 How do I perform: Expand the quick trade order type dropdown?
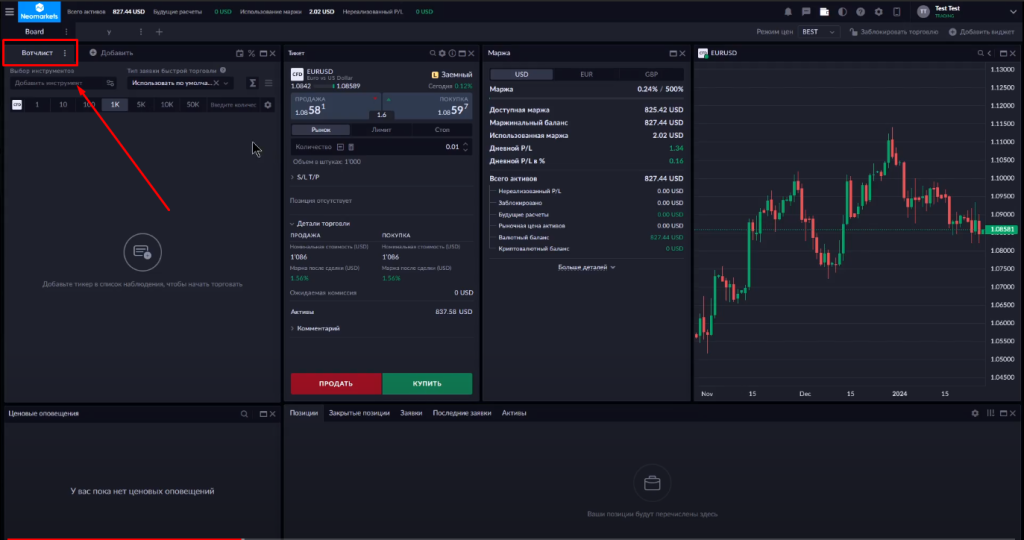[227, 83]
